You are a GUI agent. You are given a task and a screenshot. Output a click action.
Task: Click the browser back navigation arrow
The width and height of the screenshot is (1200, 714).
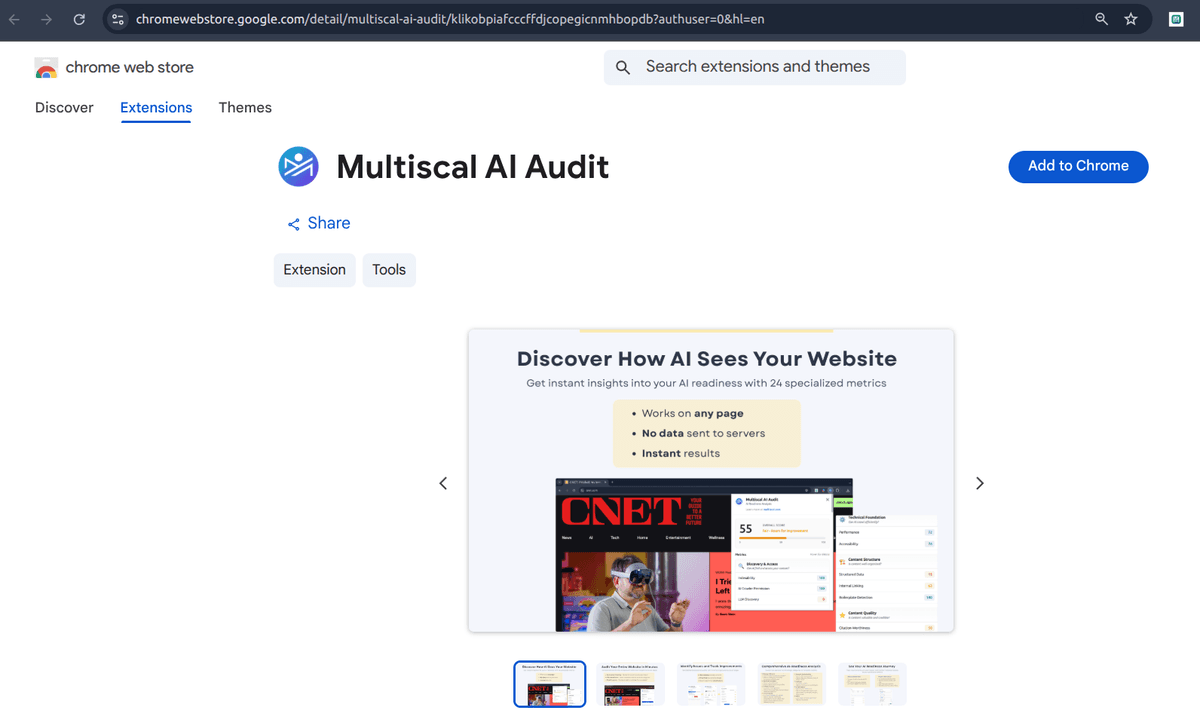[x=16, y=19]
